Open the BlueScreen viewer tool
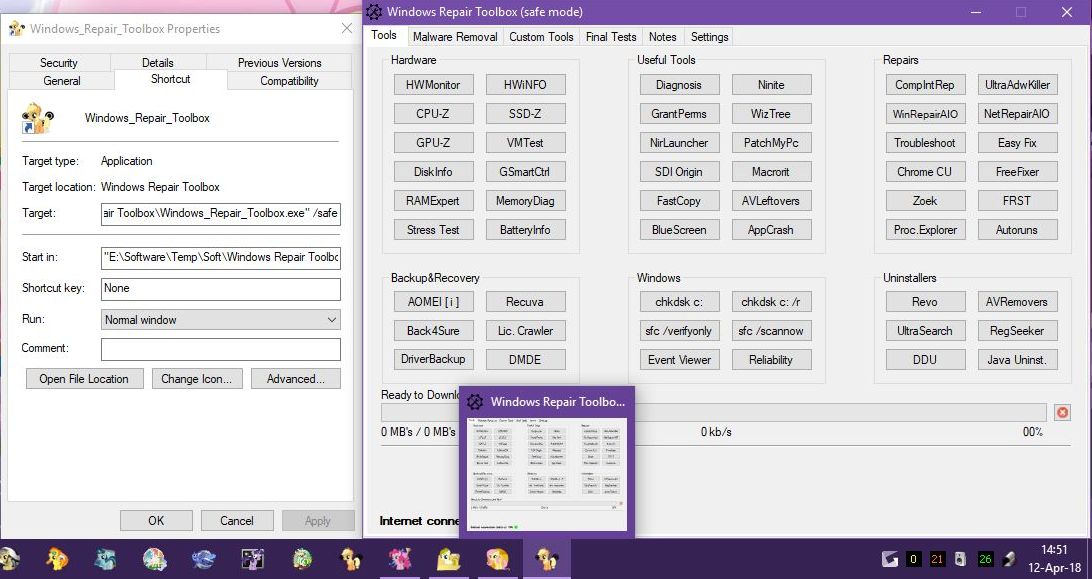Image resolution: width=1092 pixels, height=579 pixels. (x=679, y=230)
